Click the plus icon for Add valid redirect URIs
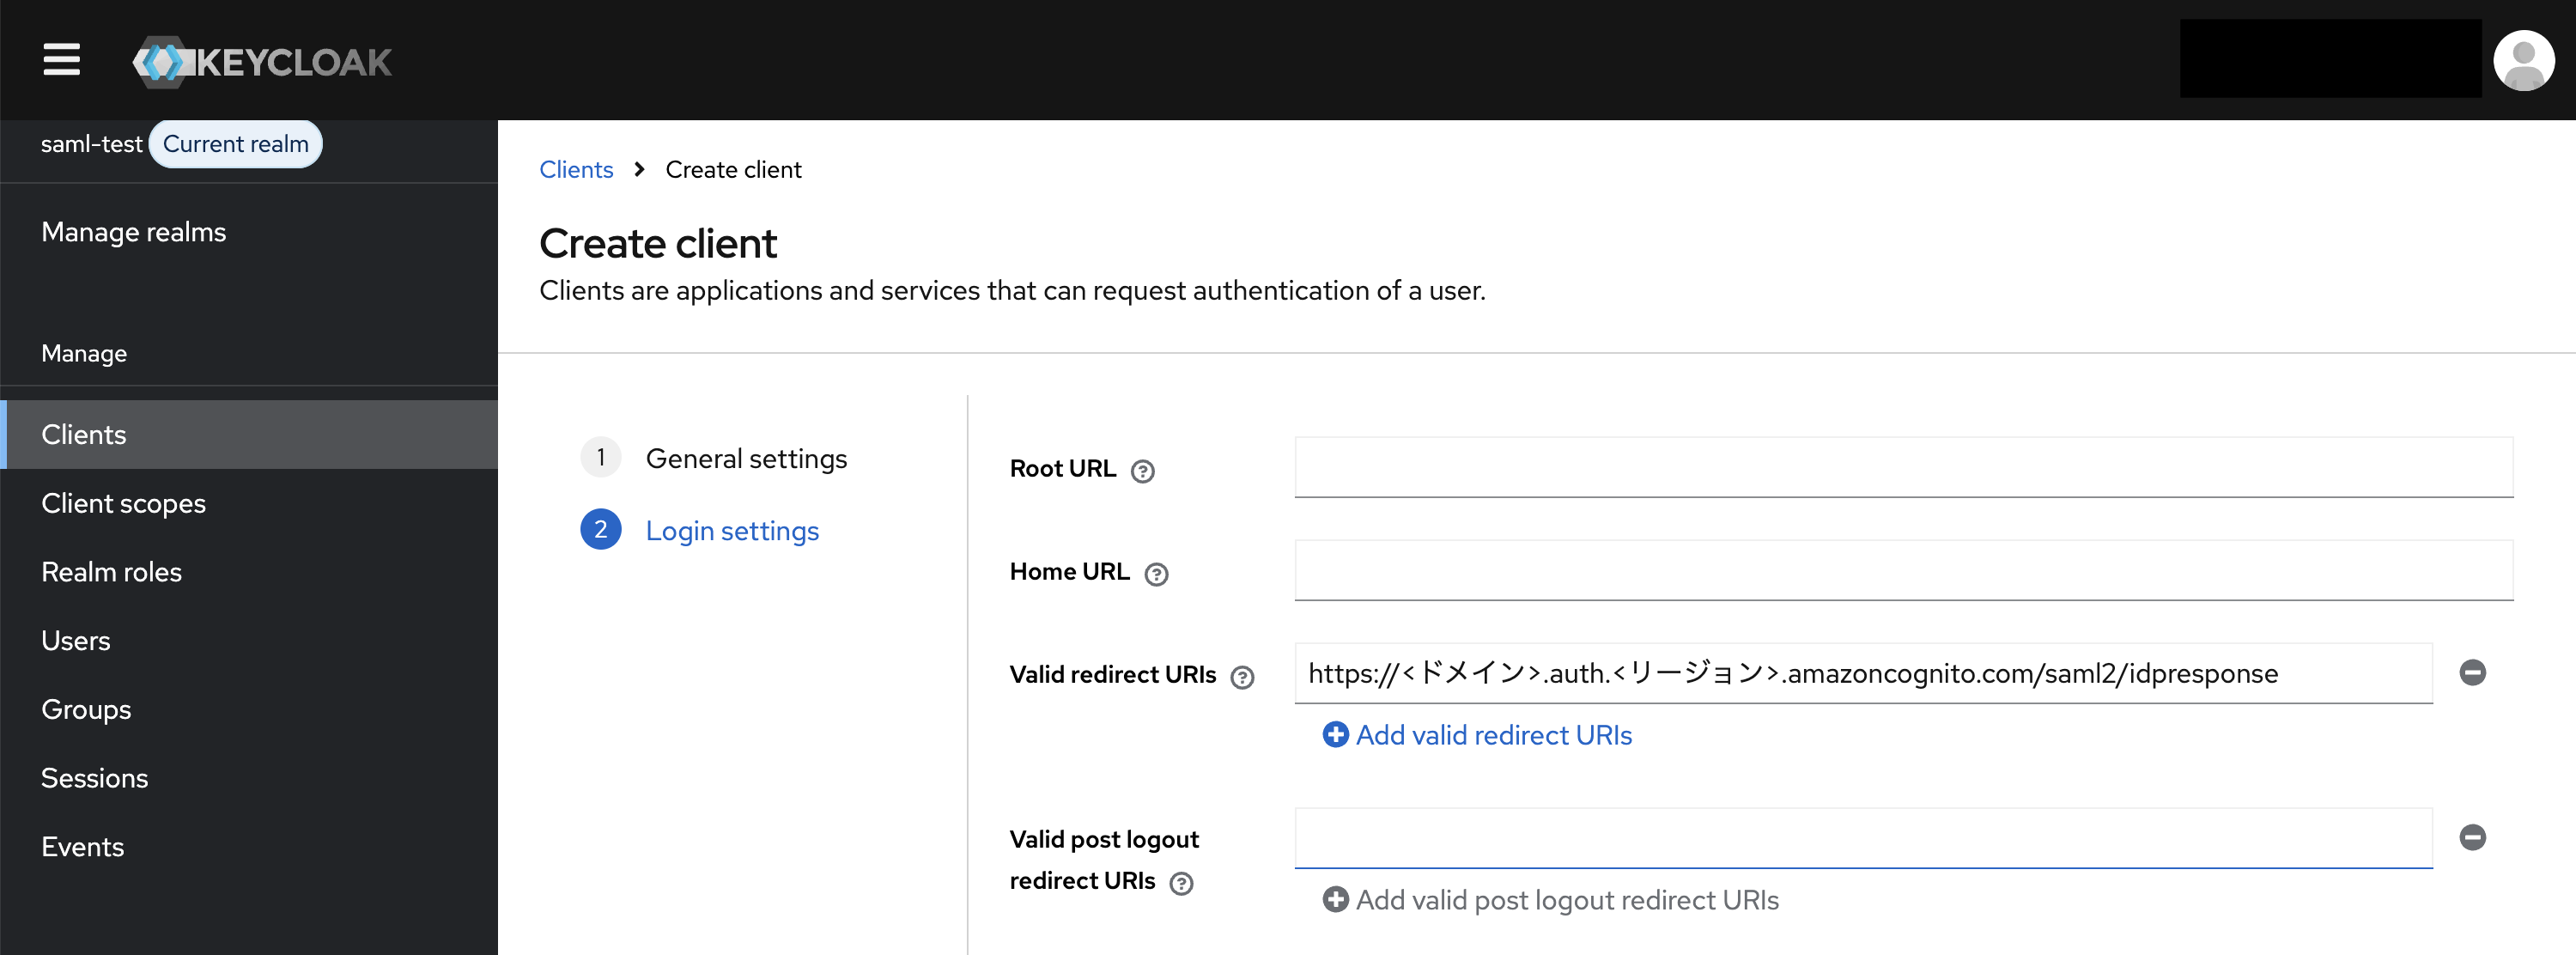This screenshot has width=2576, height=955. point(1335,735)
